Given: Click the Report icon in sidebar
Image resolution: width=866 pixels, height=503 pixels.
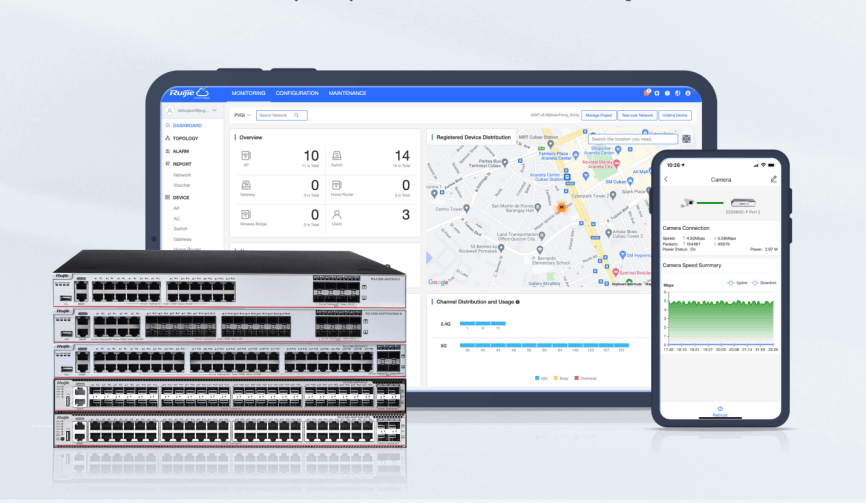Looking at the screenshot, I should (168, 163).
